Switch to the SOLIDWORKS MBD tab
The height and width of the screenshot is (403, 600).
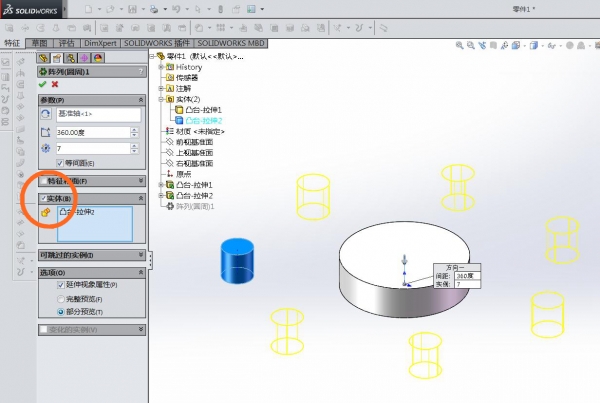(231, 43)
